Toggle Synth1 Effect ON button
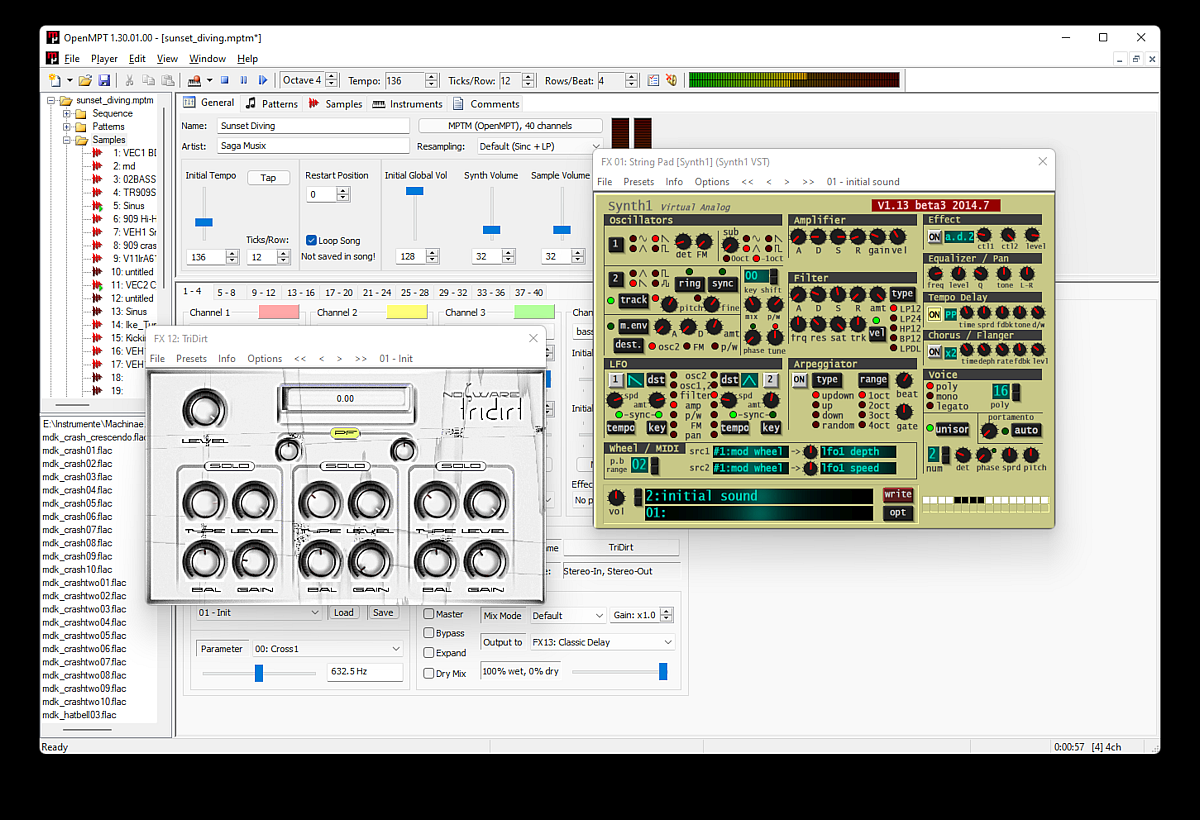 [x=934, y=237]
